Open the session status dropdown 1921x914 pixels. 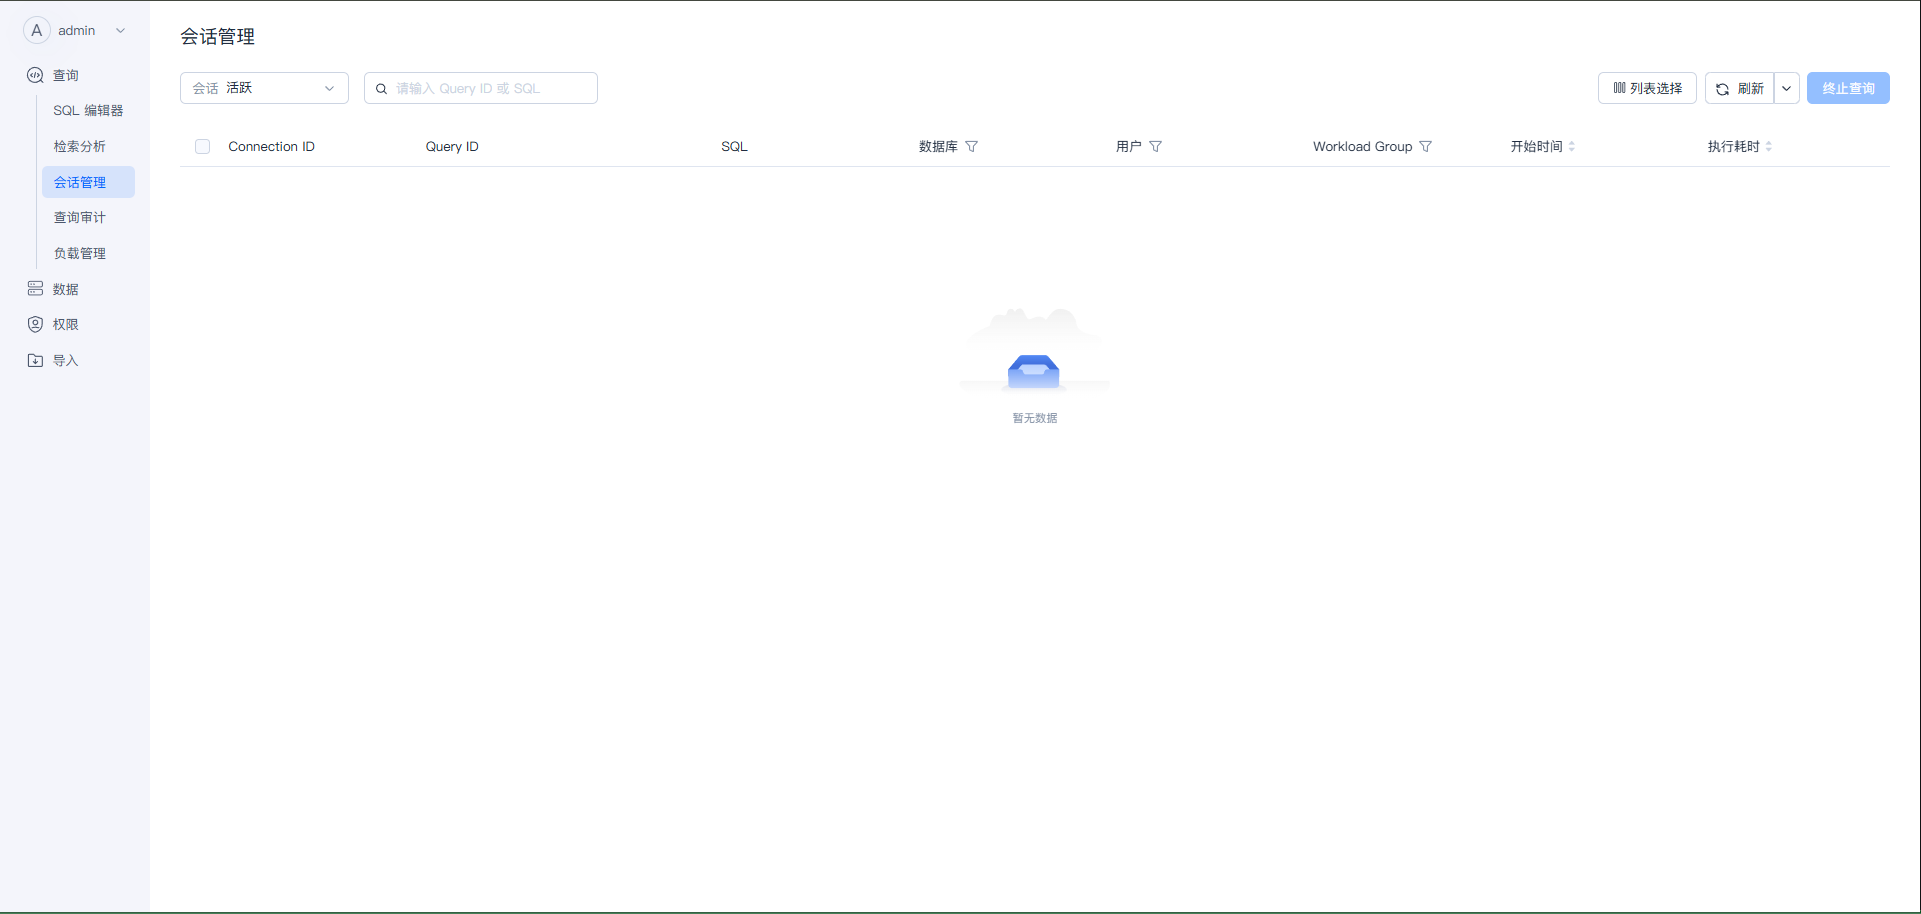(x=264, y=88)
